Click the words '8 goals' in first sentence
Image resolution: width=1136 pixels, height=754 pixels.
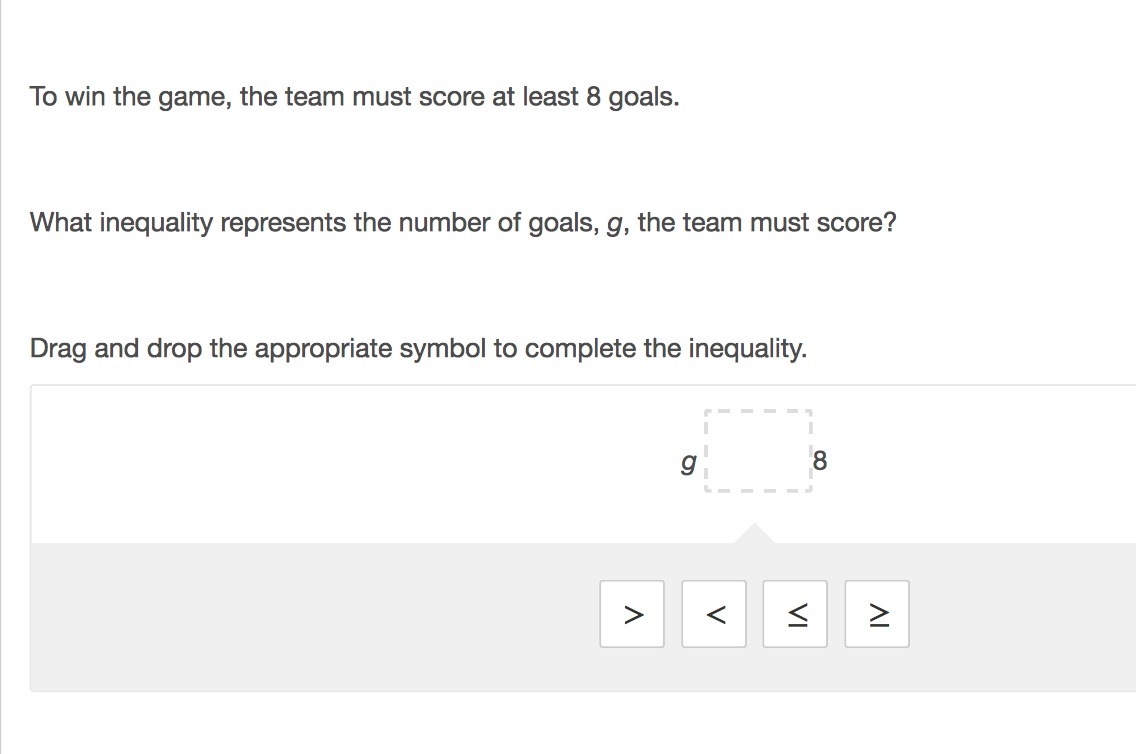(x=632, y=97)
